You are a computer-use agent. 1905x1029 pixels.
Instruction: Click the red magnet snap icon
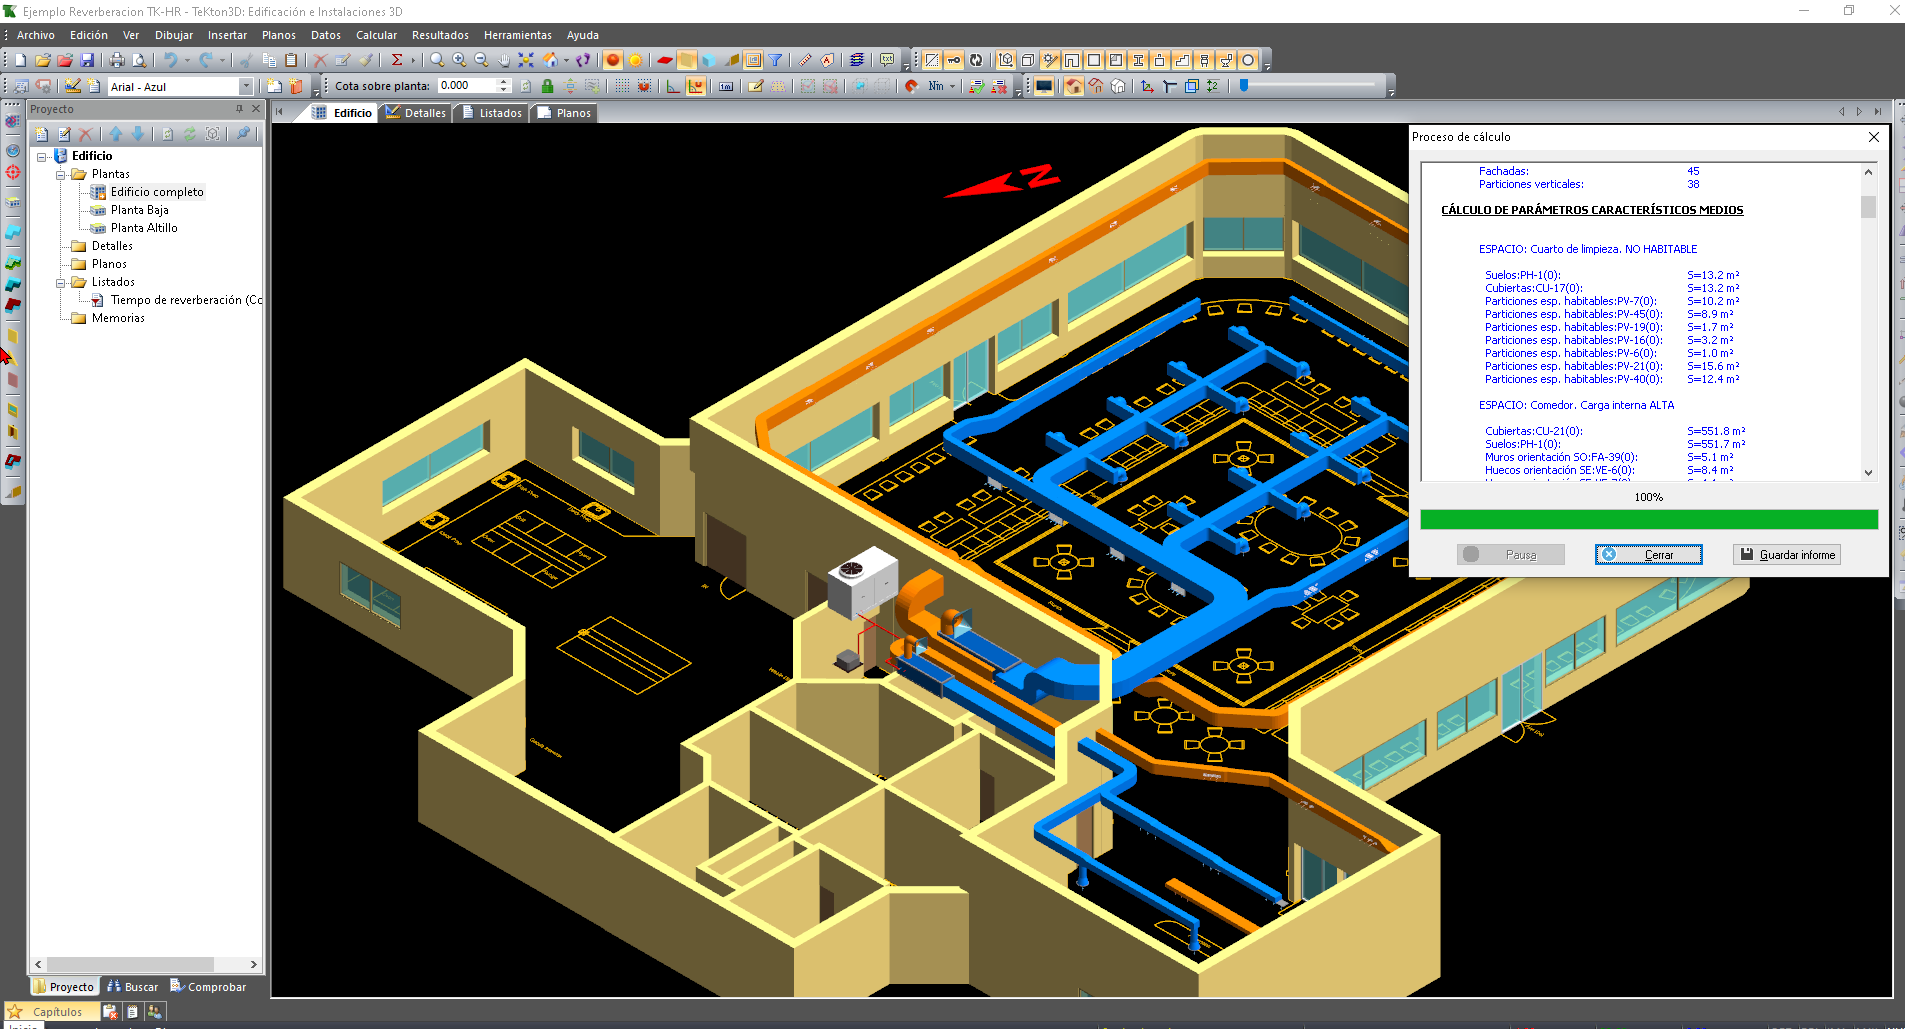(x=911, y=86)
